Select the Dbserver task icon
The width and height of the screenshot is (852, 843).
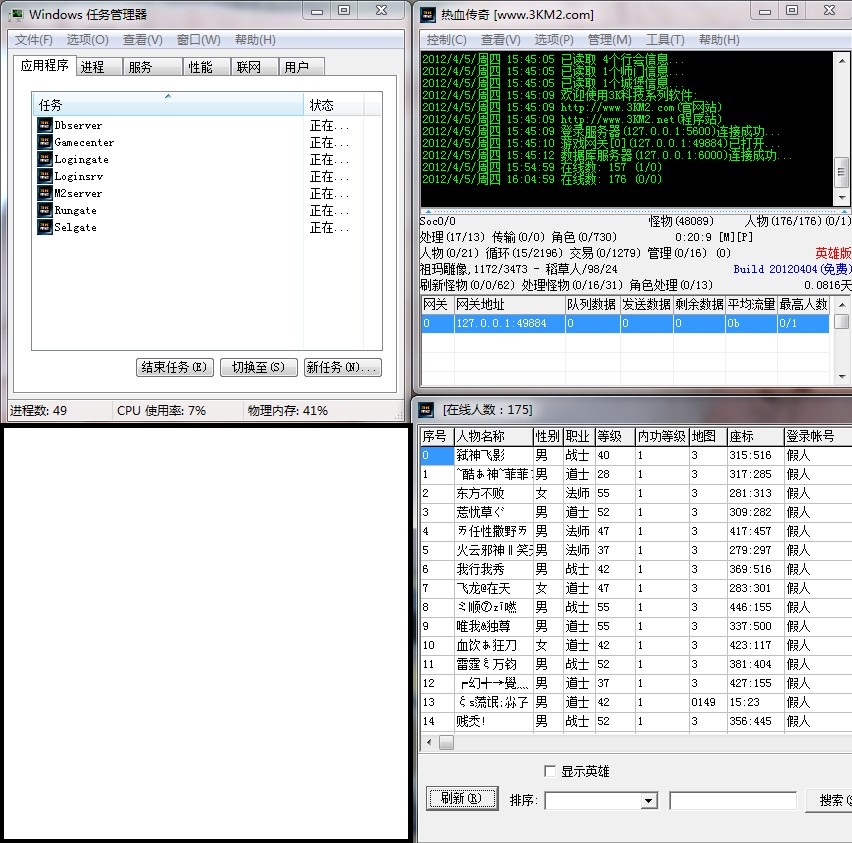tap(45, 125)
